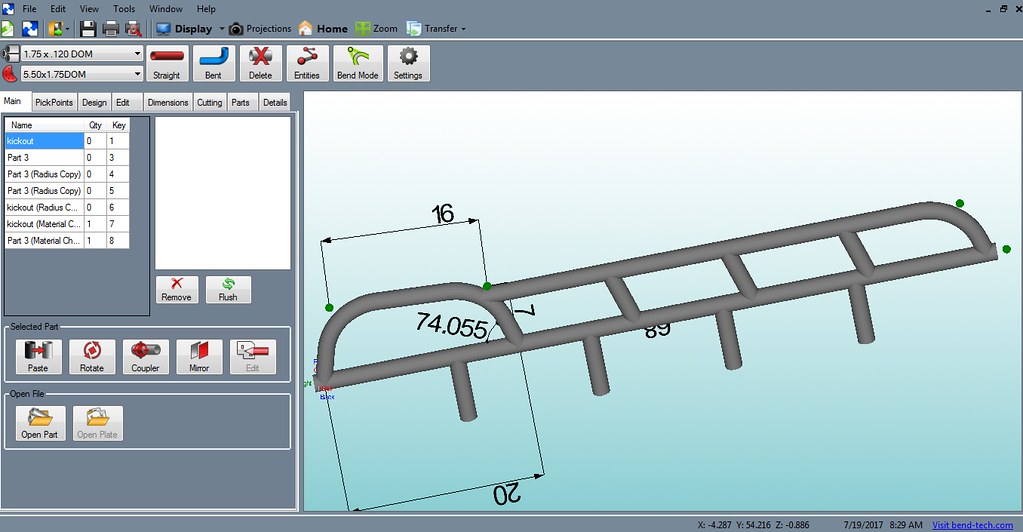The height and width of the screenshot is (532, 1023).
Task: Open the Entities tool
Action: coord(307,63)
